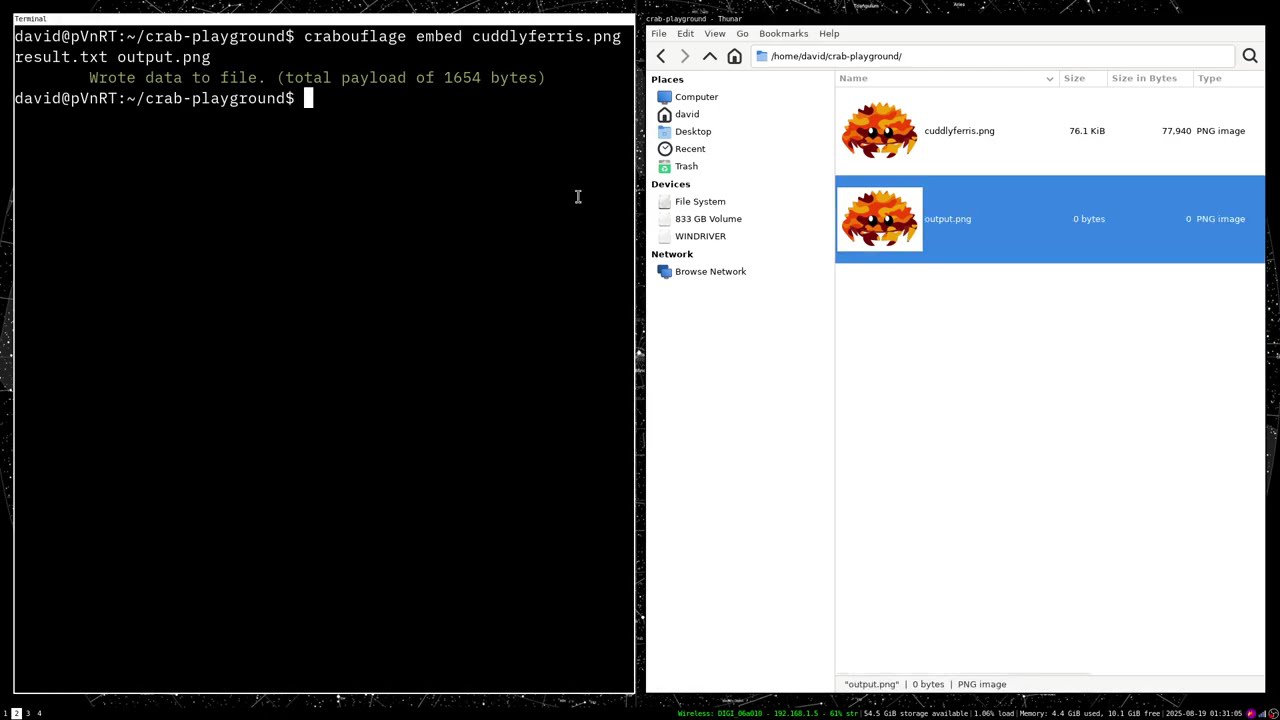The height and width of the screenshot is (720, 1280).
Task: Select the 77,940 bytes cell
Action: click(x=1176, y=131)
